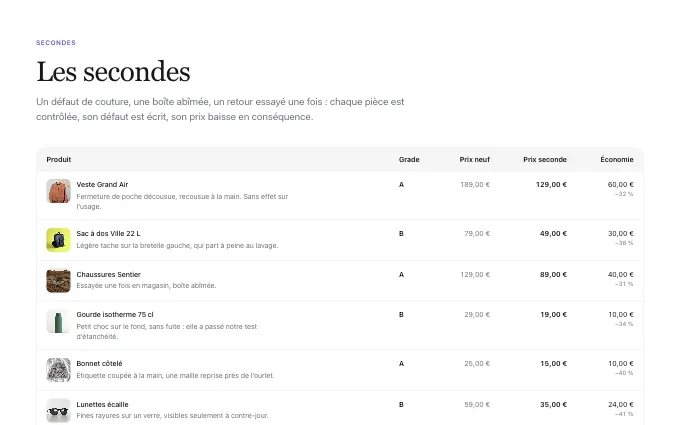This screenshot has width=680, height=425.
Task: Click the SECONDES section label
Action: [56, 42]
